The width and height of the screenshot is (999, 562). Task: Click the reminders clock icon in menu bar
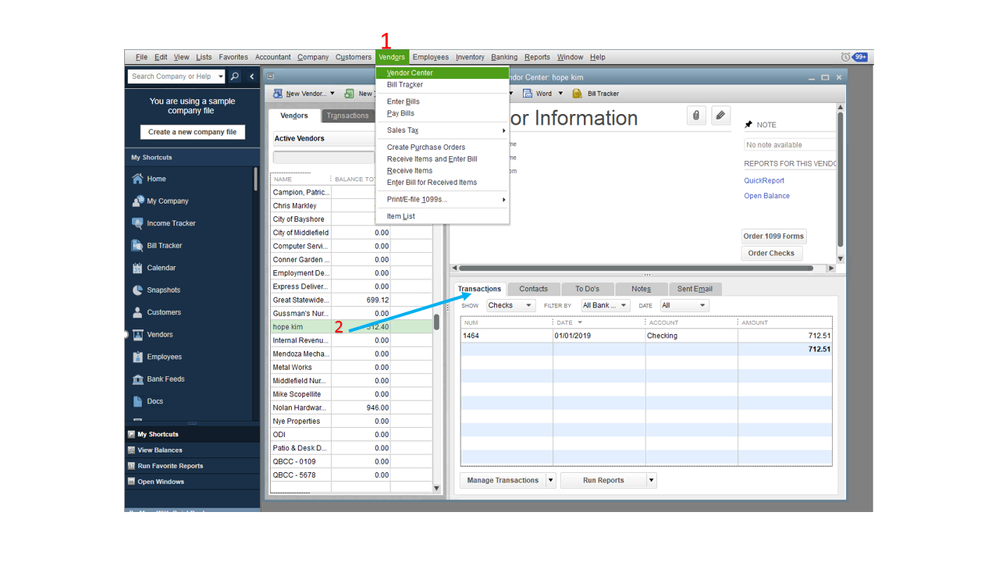(x=845, y=57)
